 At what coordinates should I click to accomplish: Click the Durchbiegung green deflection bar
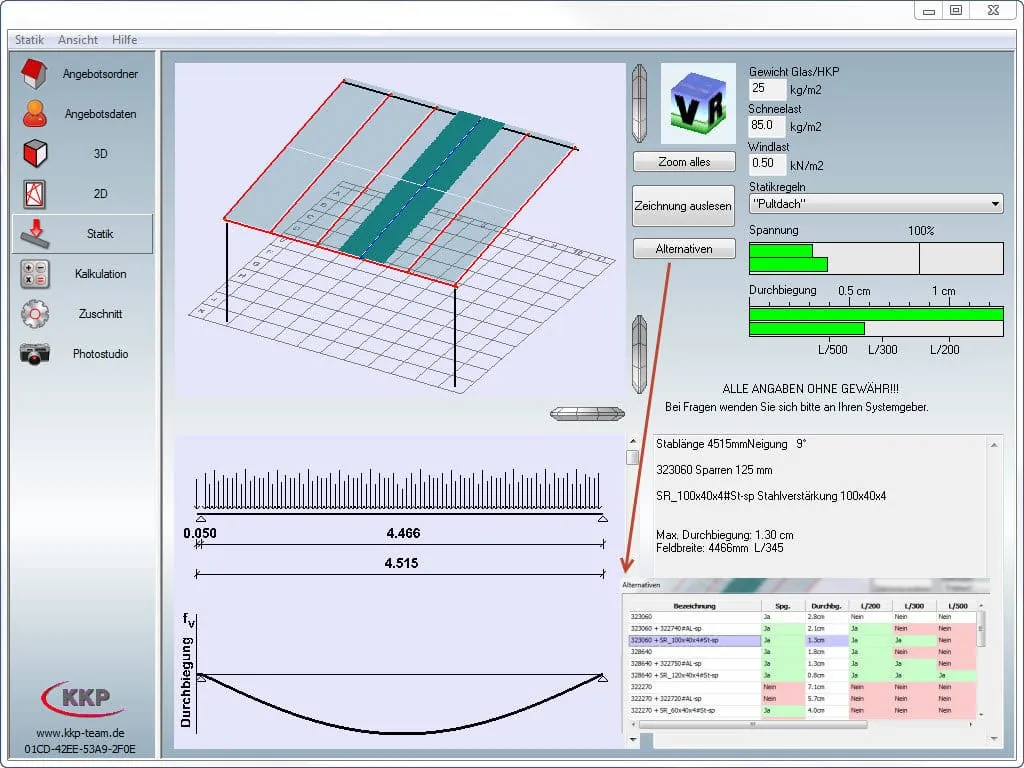[876, 314]
